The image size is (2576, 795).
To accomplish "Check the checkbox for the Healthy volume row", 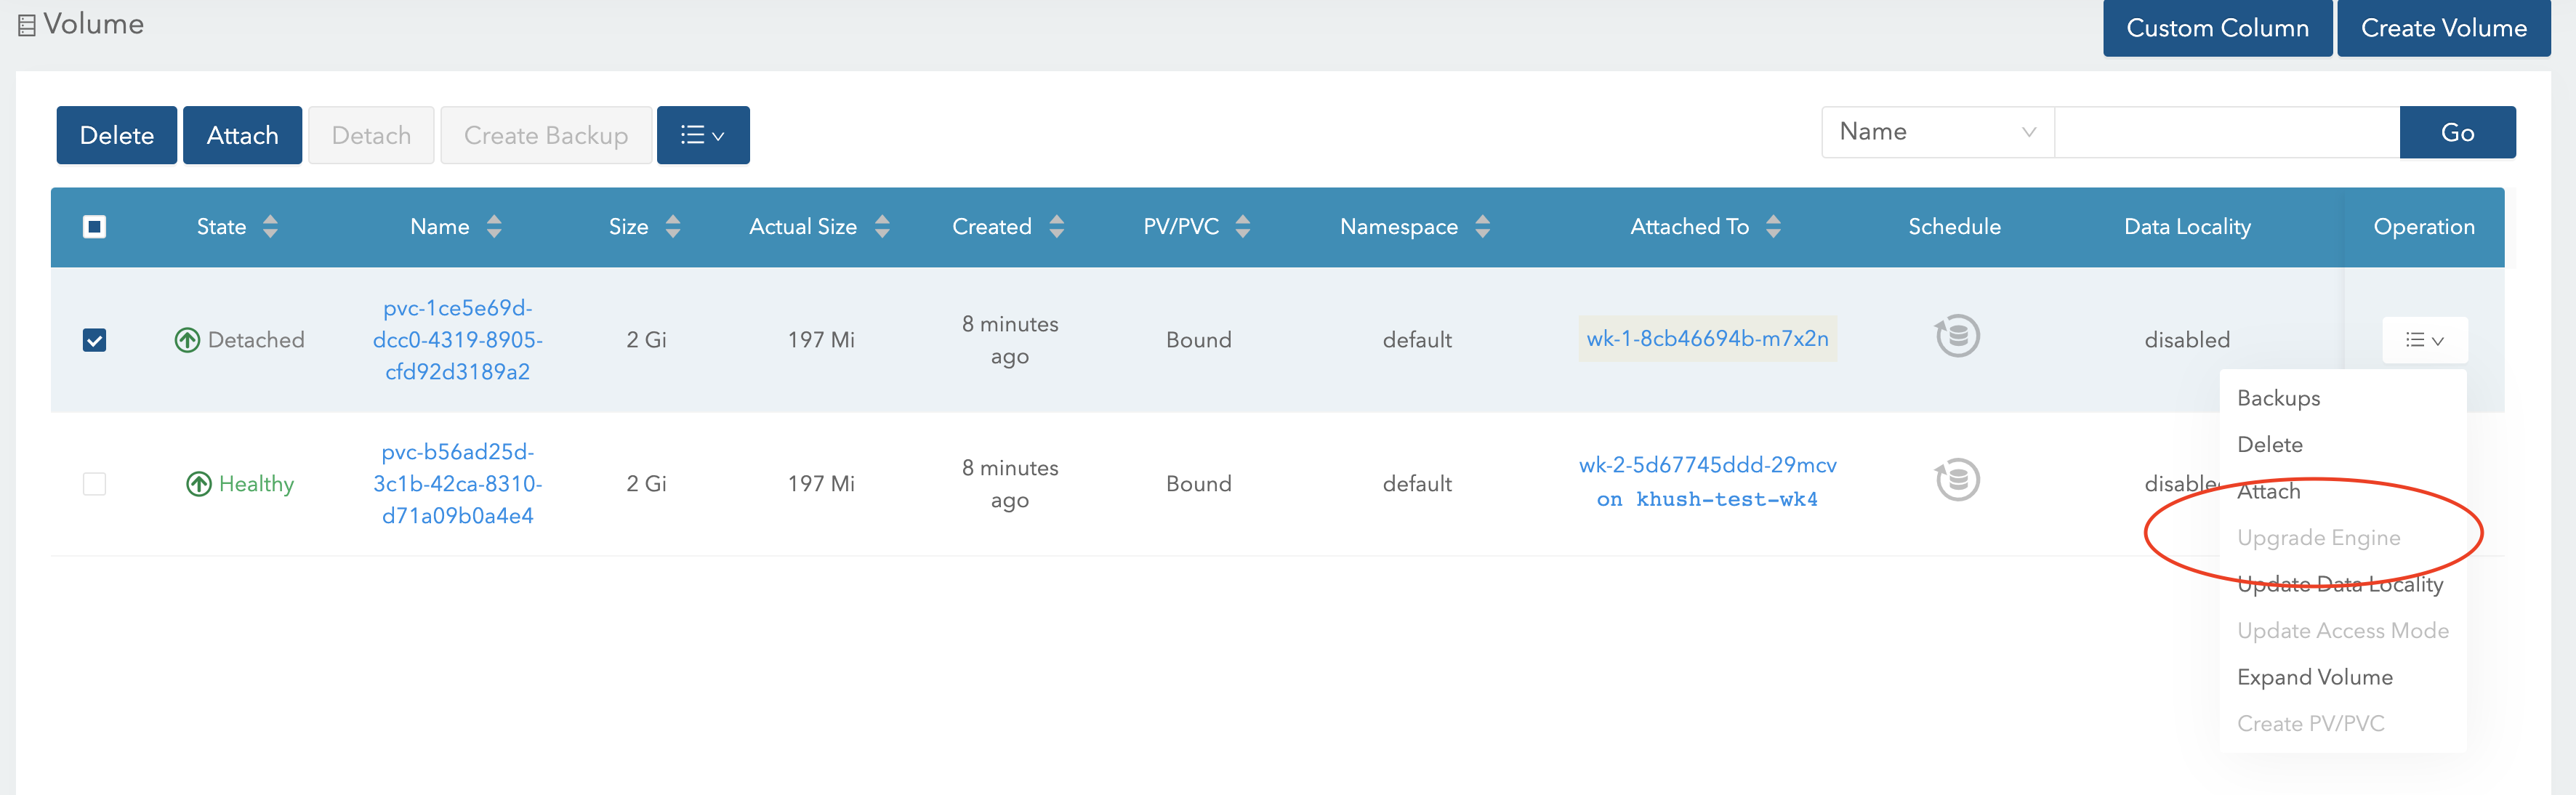I will point(95,483).
